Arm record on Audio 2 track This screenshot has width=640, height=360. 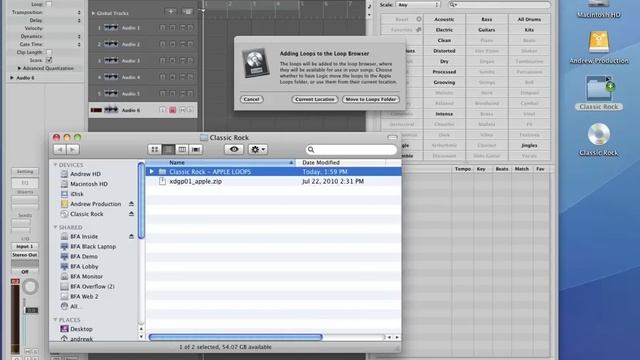tap(173, 44)
